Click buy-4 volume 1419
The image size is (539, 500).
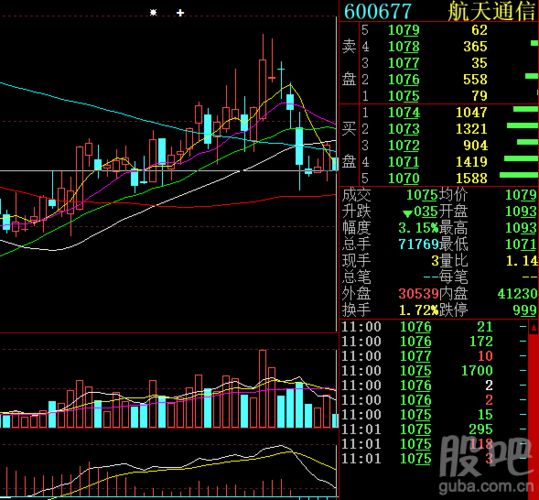pyautogui.click(x=472, y=162)
